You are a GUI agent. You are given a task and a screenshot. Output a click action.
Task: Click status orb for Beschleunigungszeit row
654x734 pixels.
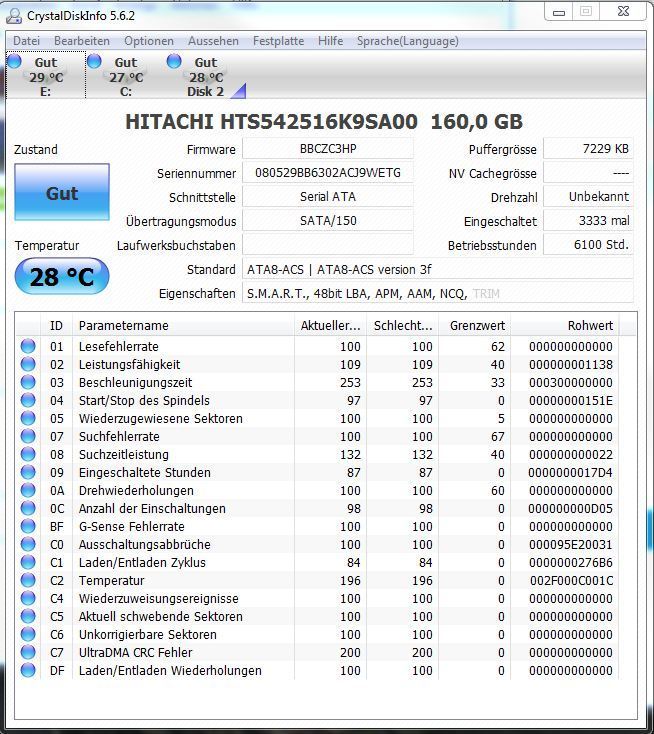coord(28,382)
